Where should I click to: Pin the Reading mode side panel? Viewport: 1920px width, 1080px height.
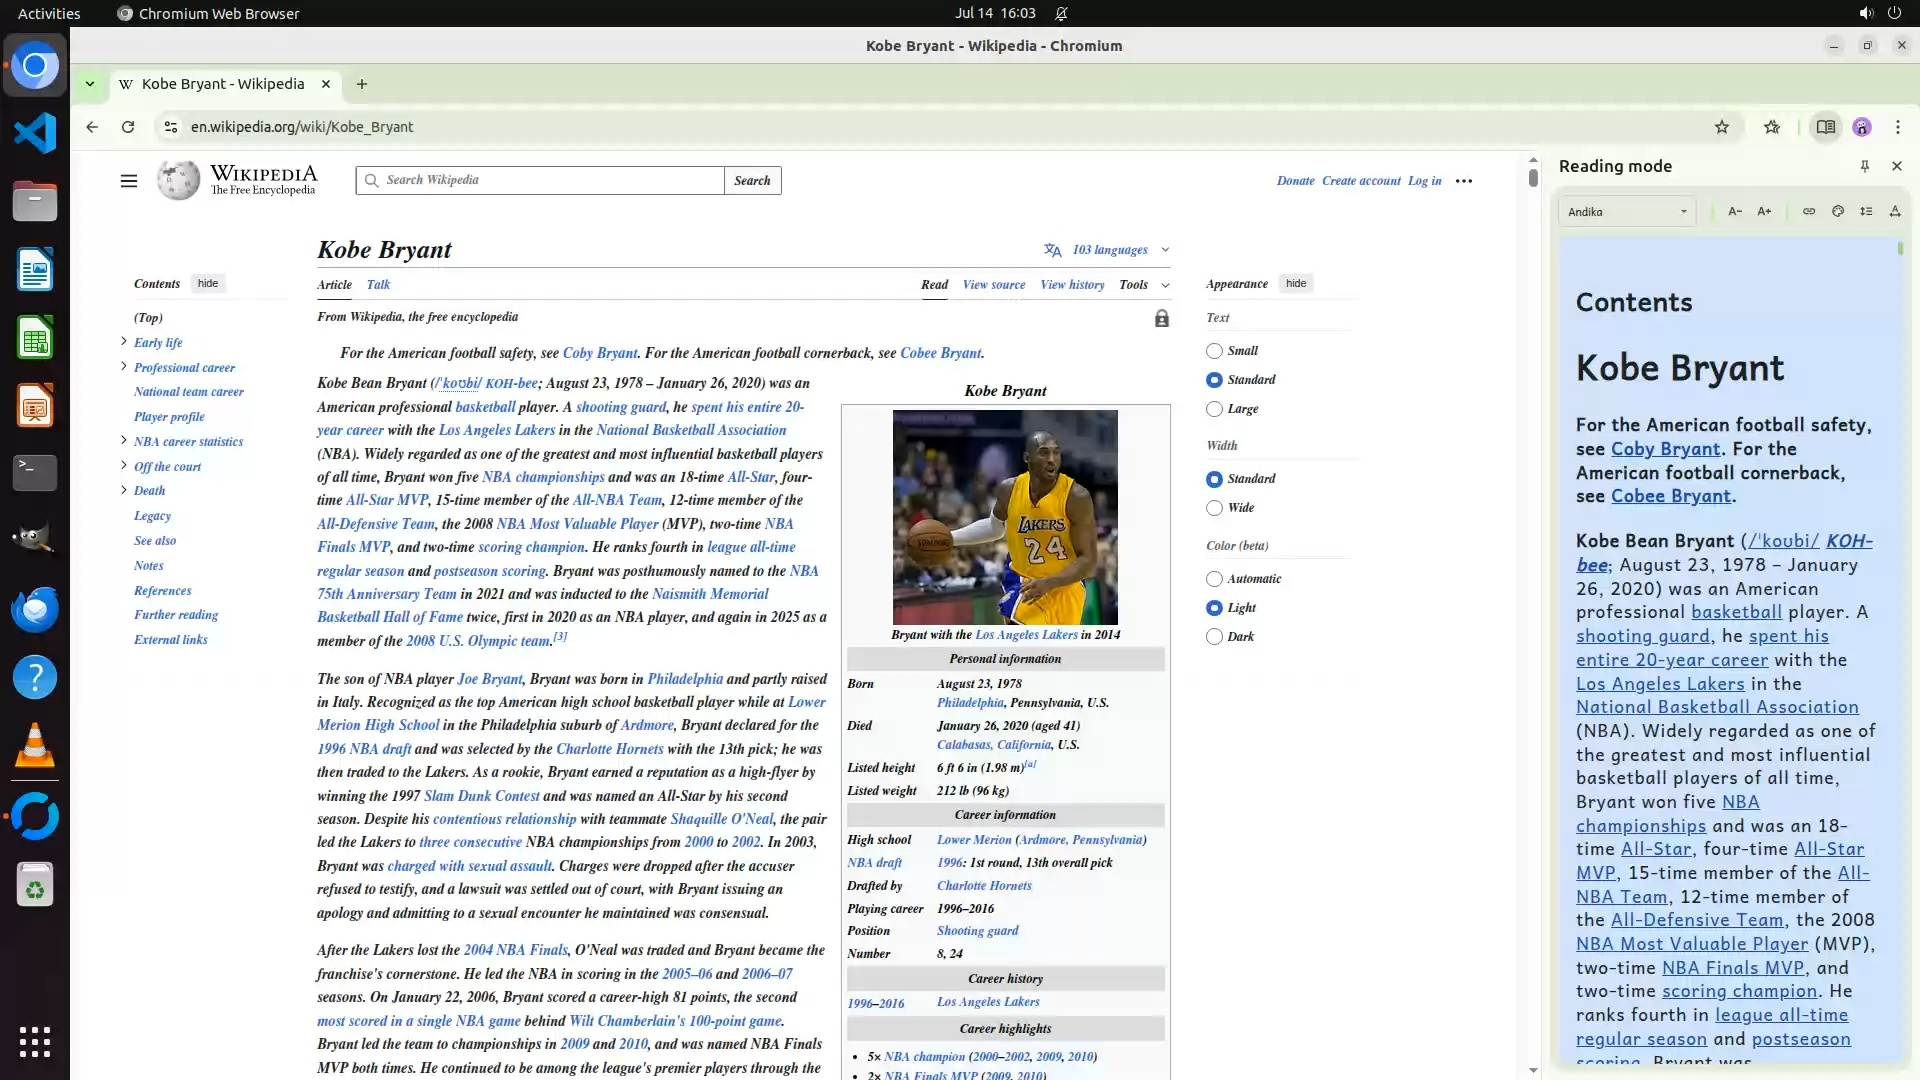tap(1864, 166)
